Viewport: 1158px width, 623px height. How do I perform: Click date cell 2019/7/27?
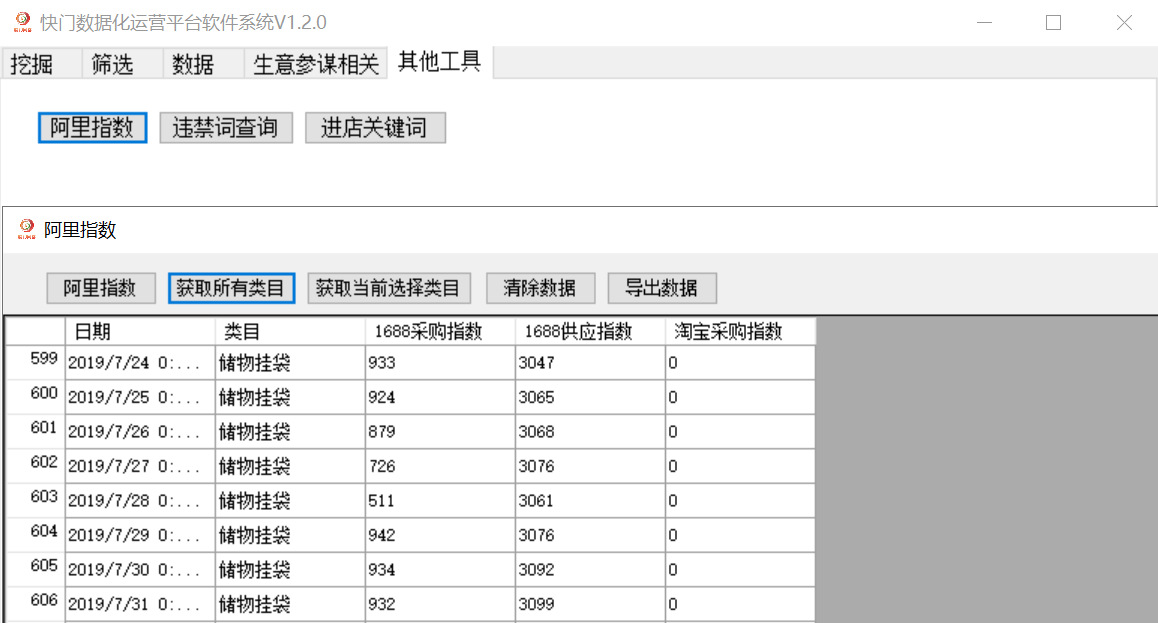(x=140, y=466)
